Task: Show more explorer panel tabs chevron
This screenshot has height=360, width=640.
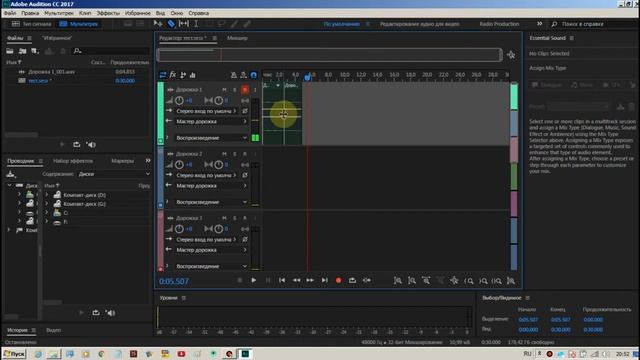Action: [148, 161]
